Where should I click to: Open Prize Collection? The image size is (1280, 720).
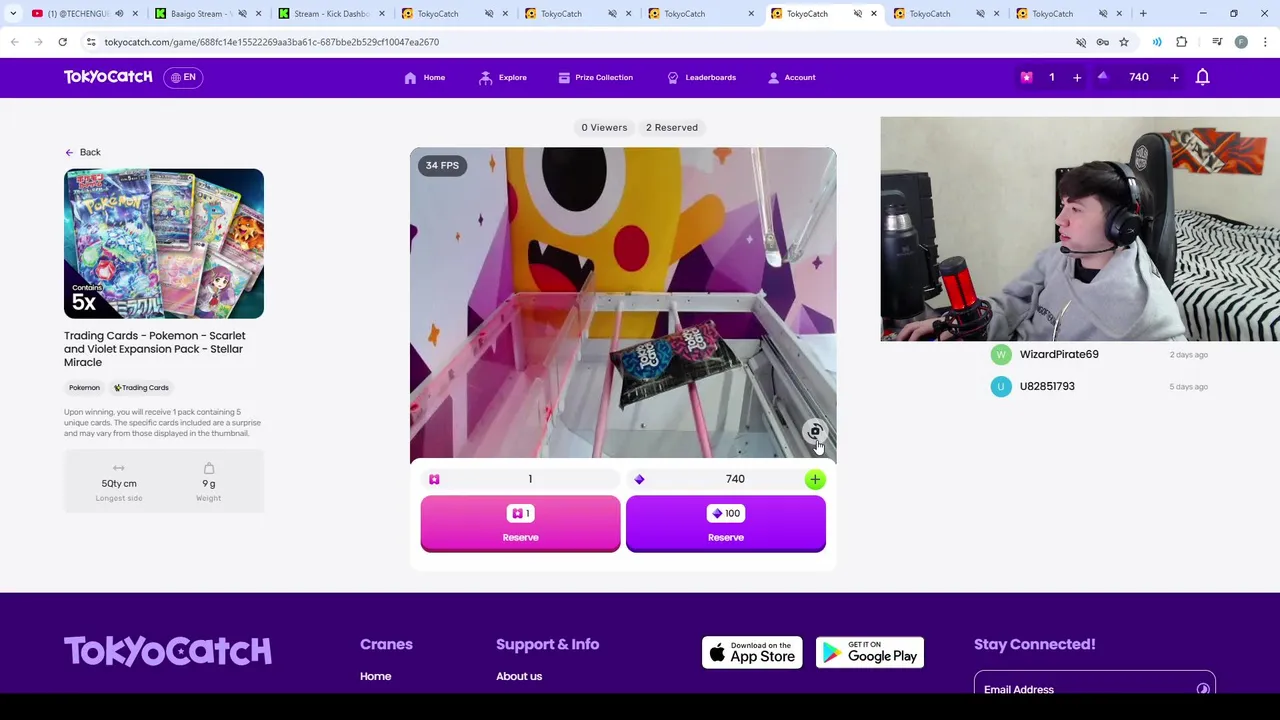pyautogui.click(x=595, y=77)
